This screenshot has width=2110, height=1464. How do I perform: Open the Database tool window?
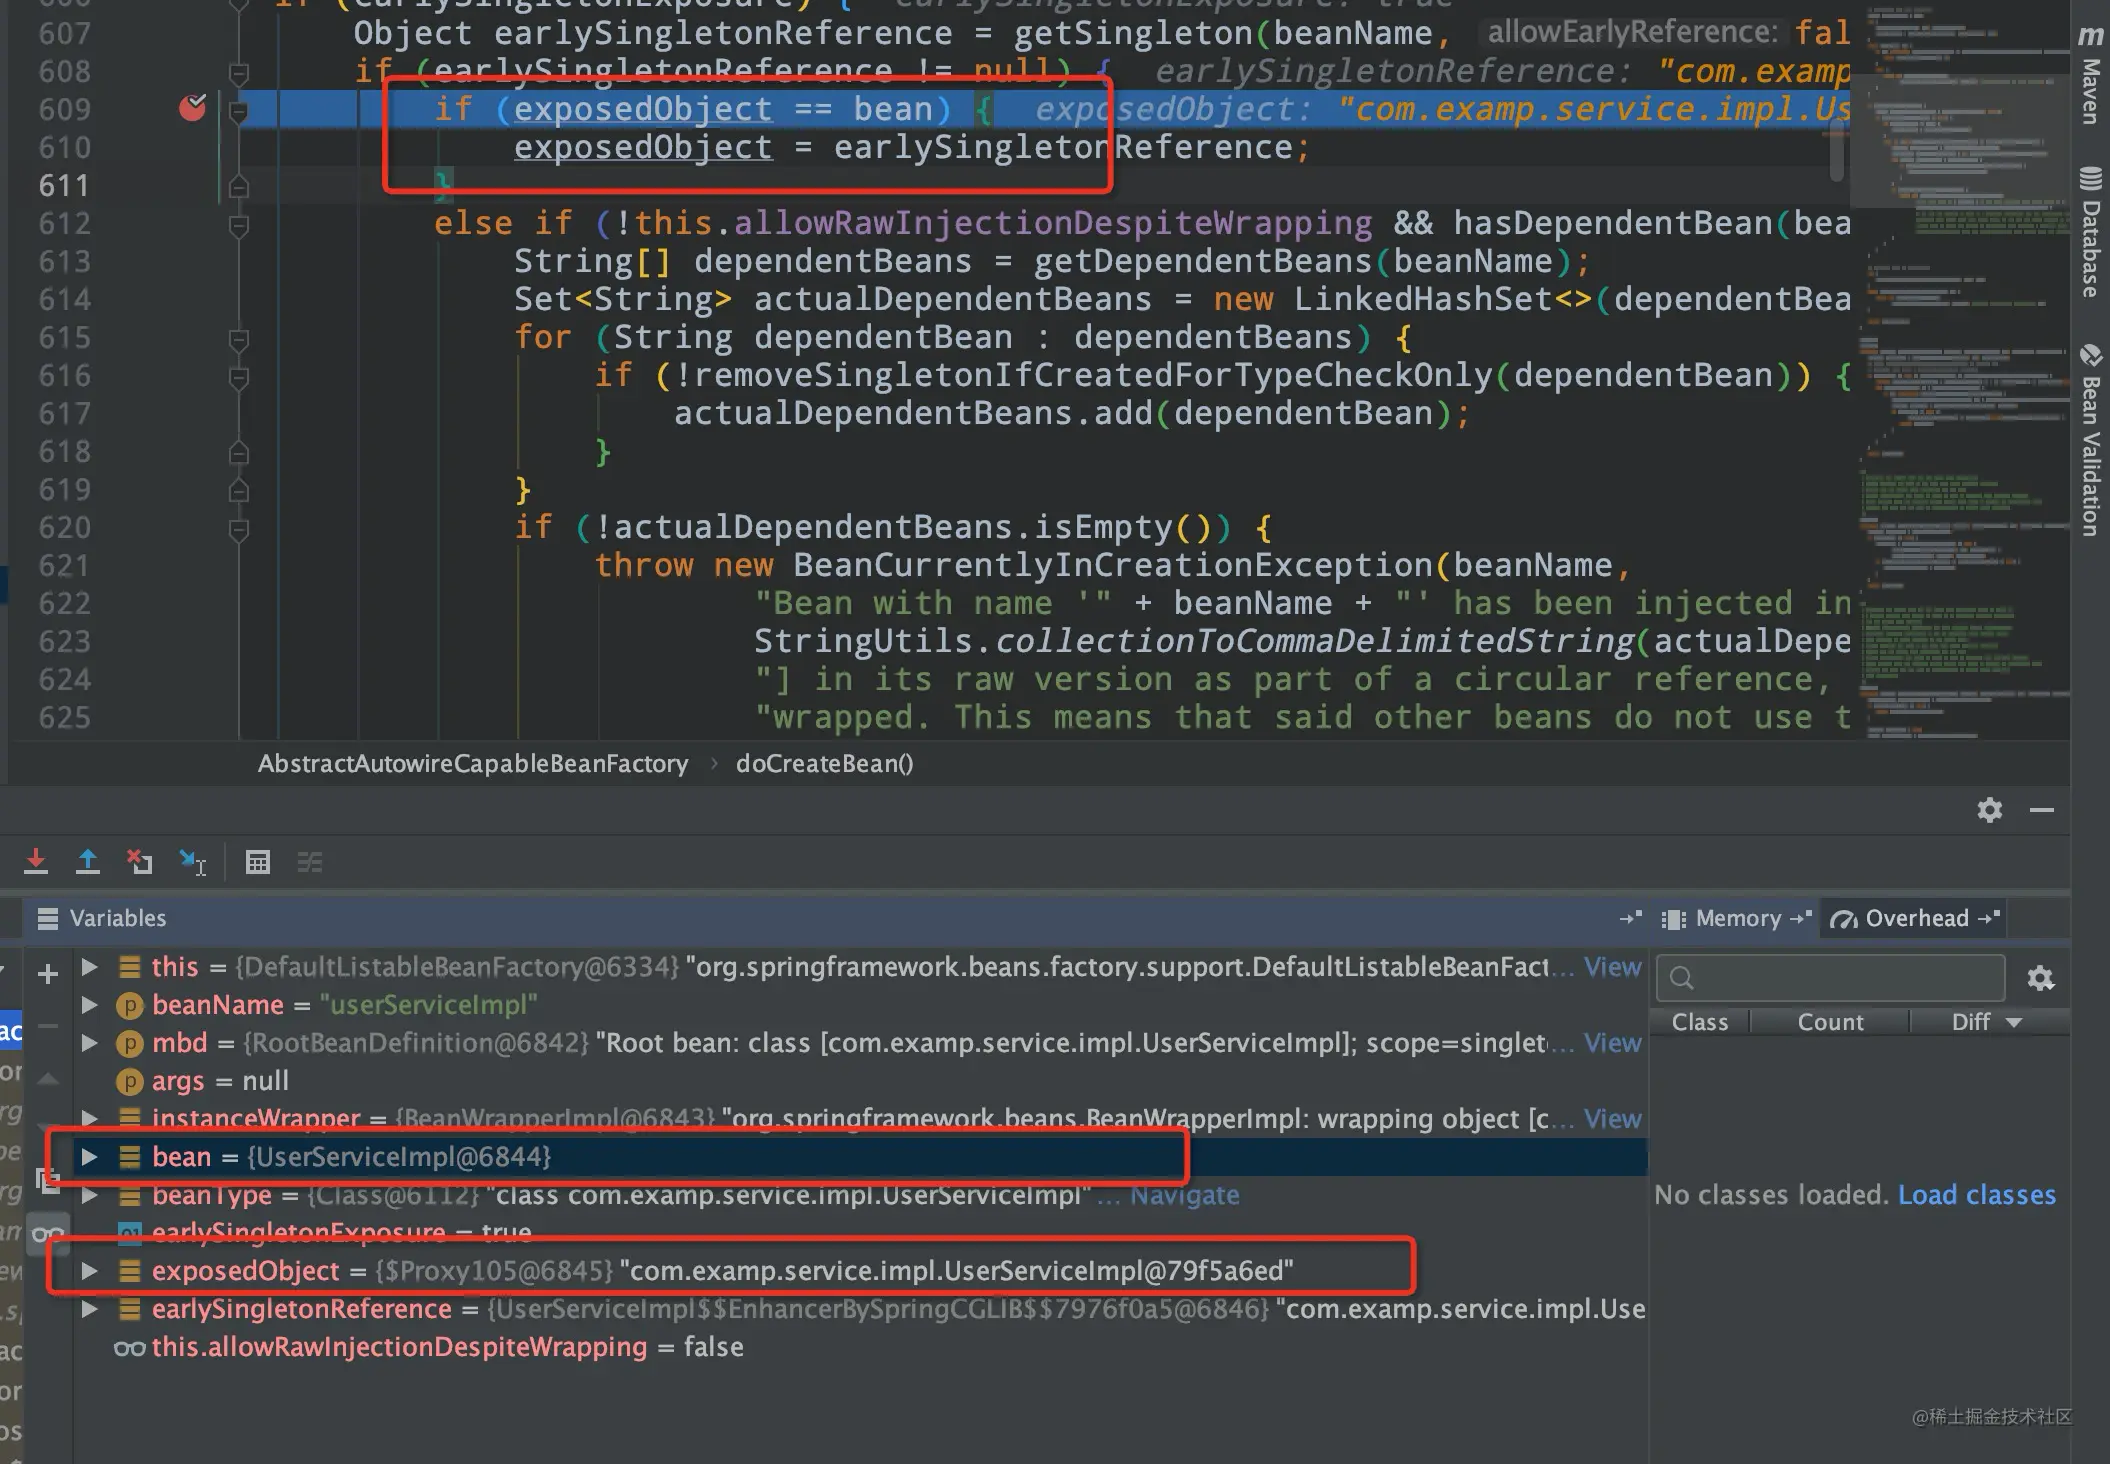pyautogui.click(x=2090, y=232)
